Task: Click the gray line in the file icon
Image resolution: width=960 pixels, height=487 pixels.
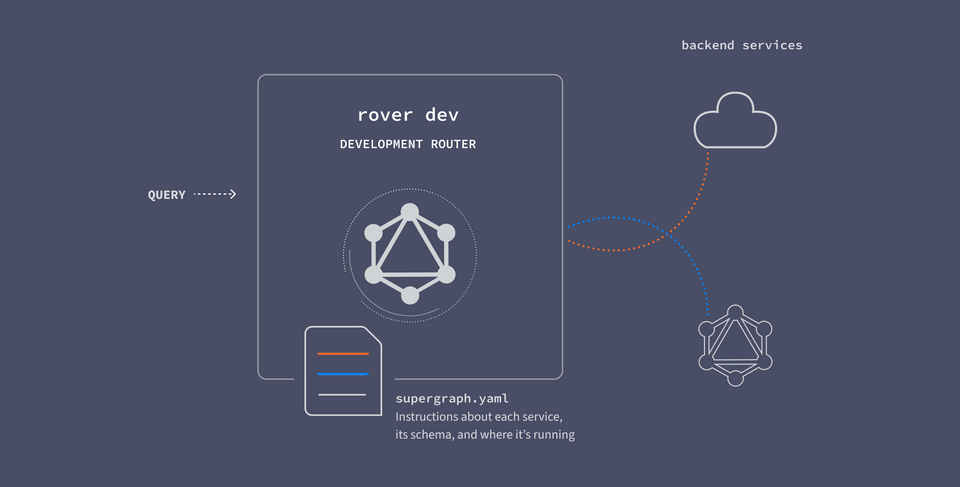Action: (342, 395)
